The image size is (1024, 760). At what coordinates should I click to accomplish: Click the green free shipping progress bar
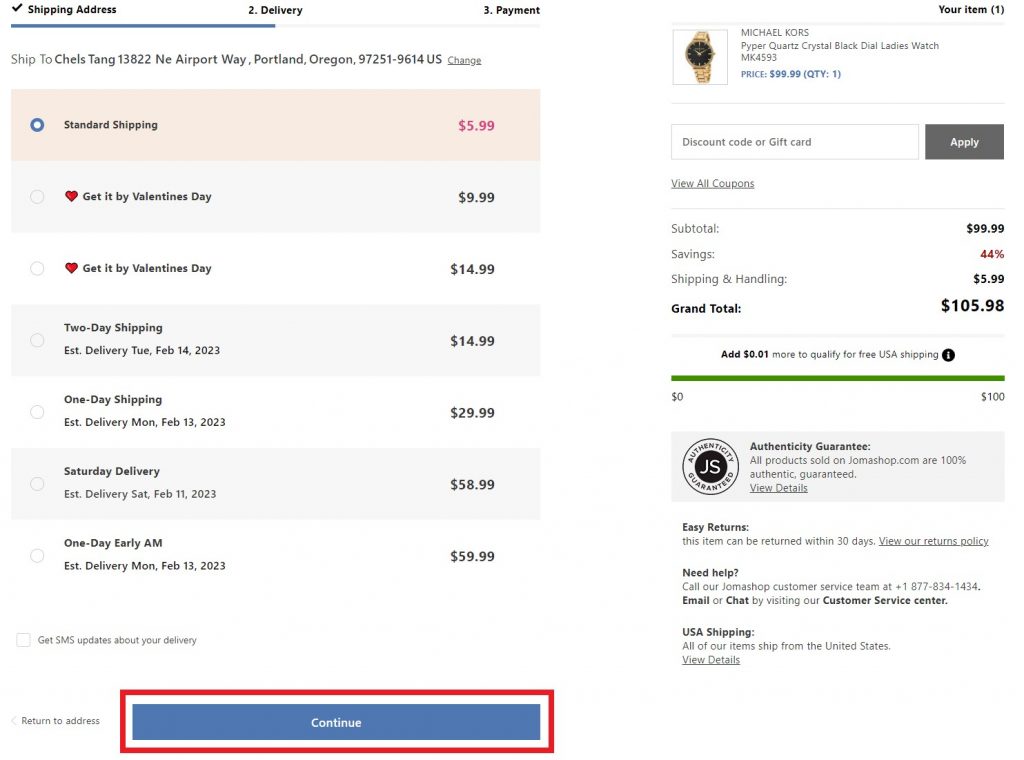point(838,377)
